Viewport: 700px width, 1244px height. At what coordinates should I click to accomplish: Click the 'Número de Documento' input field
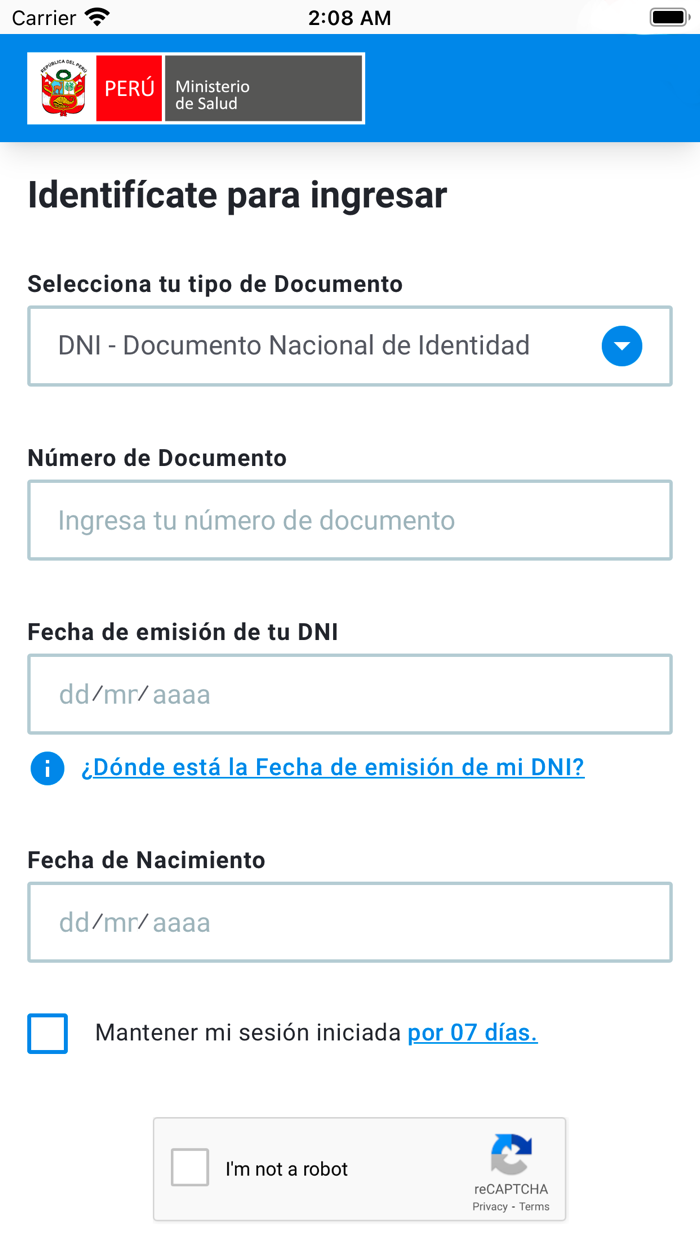click(350, 520)
